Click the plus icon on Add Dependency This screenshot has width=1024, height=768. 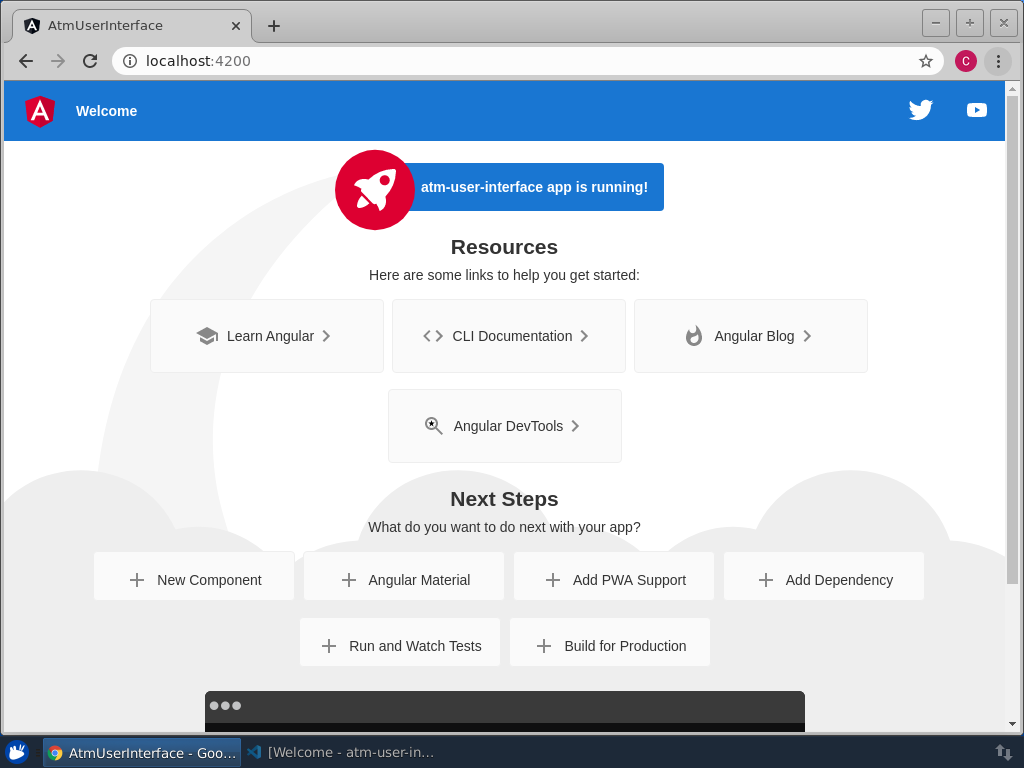765,580
